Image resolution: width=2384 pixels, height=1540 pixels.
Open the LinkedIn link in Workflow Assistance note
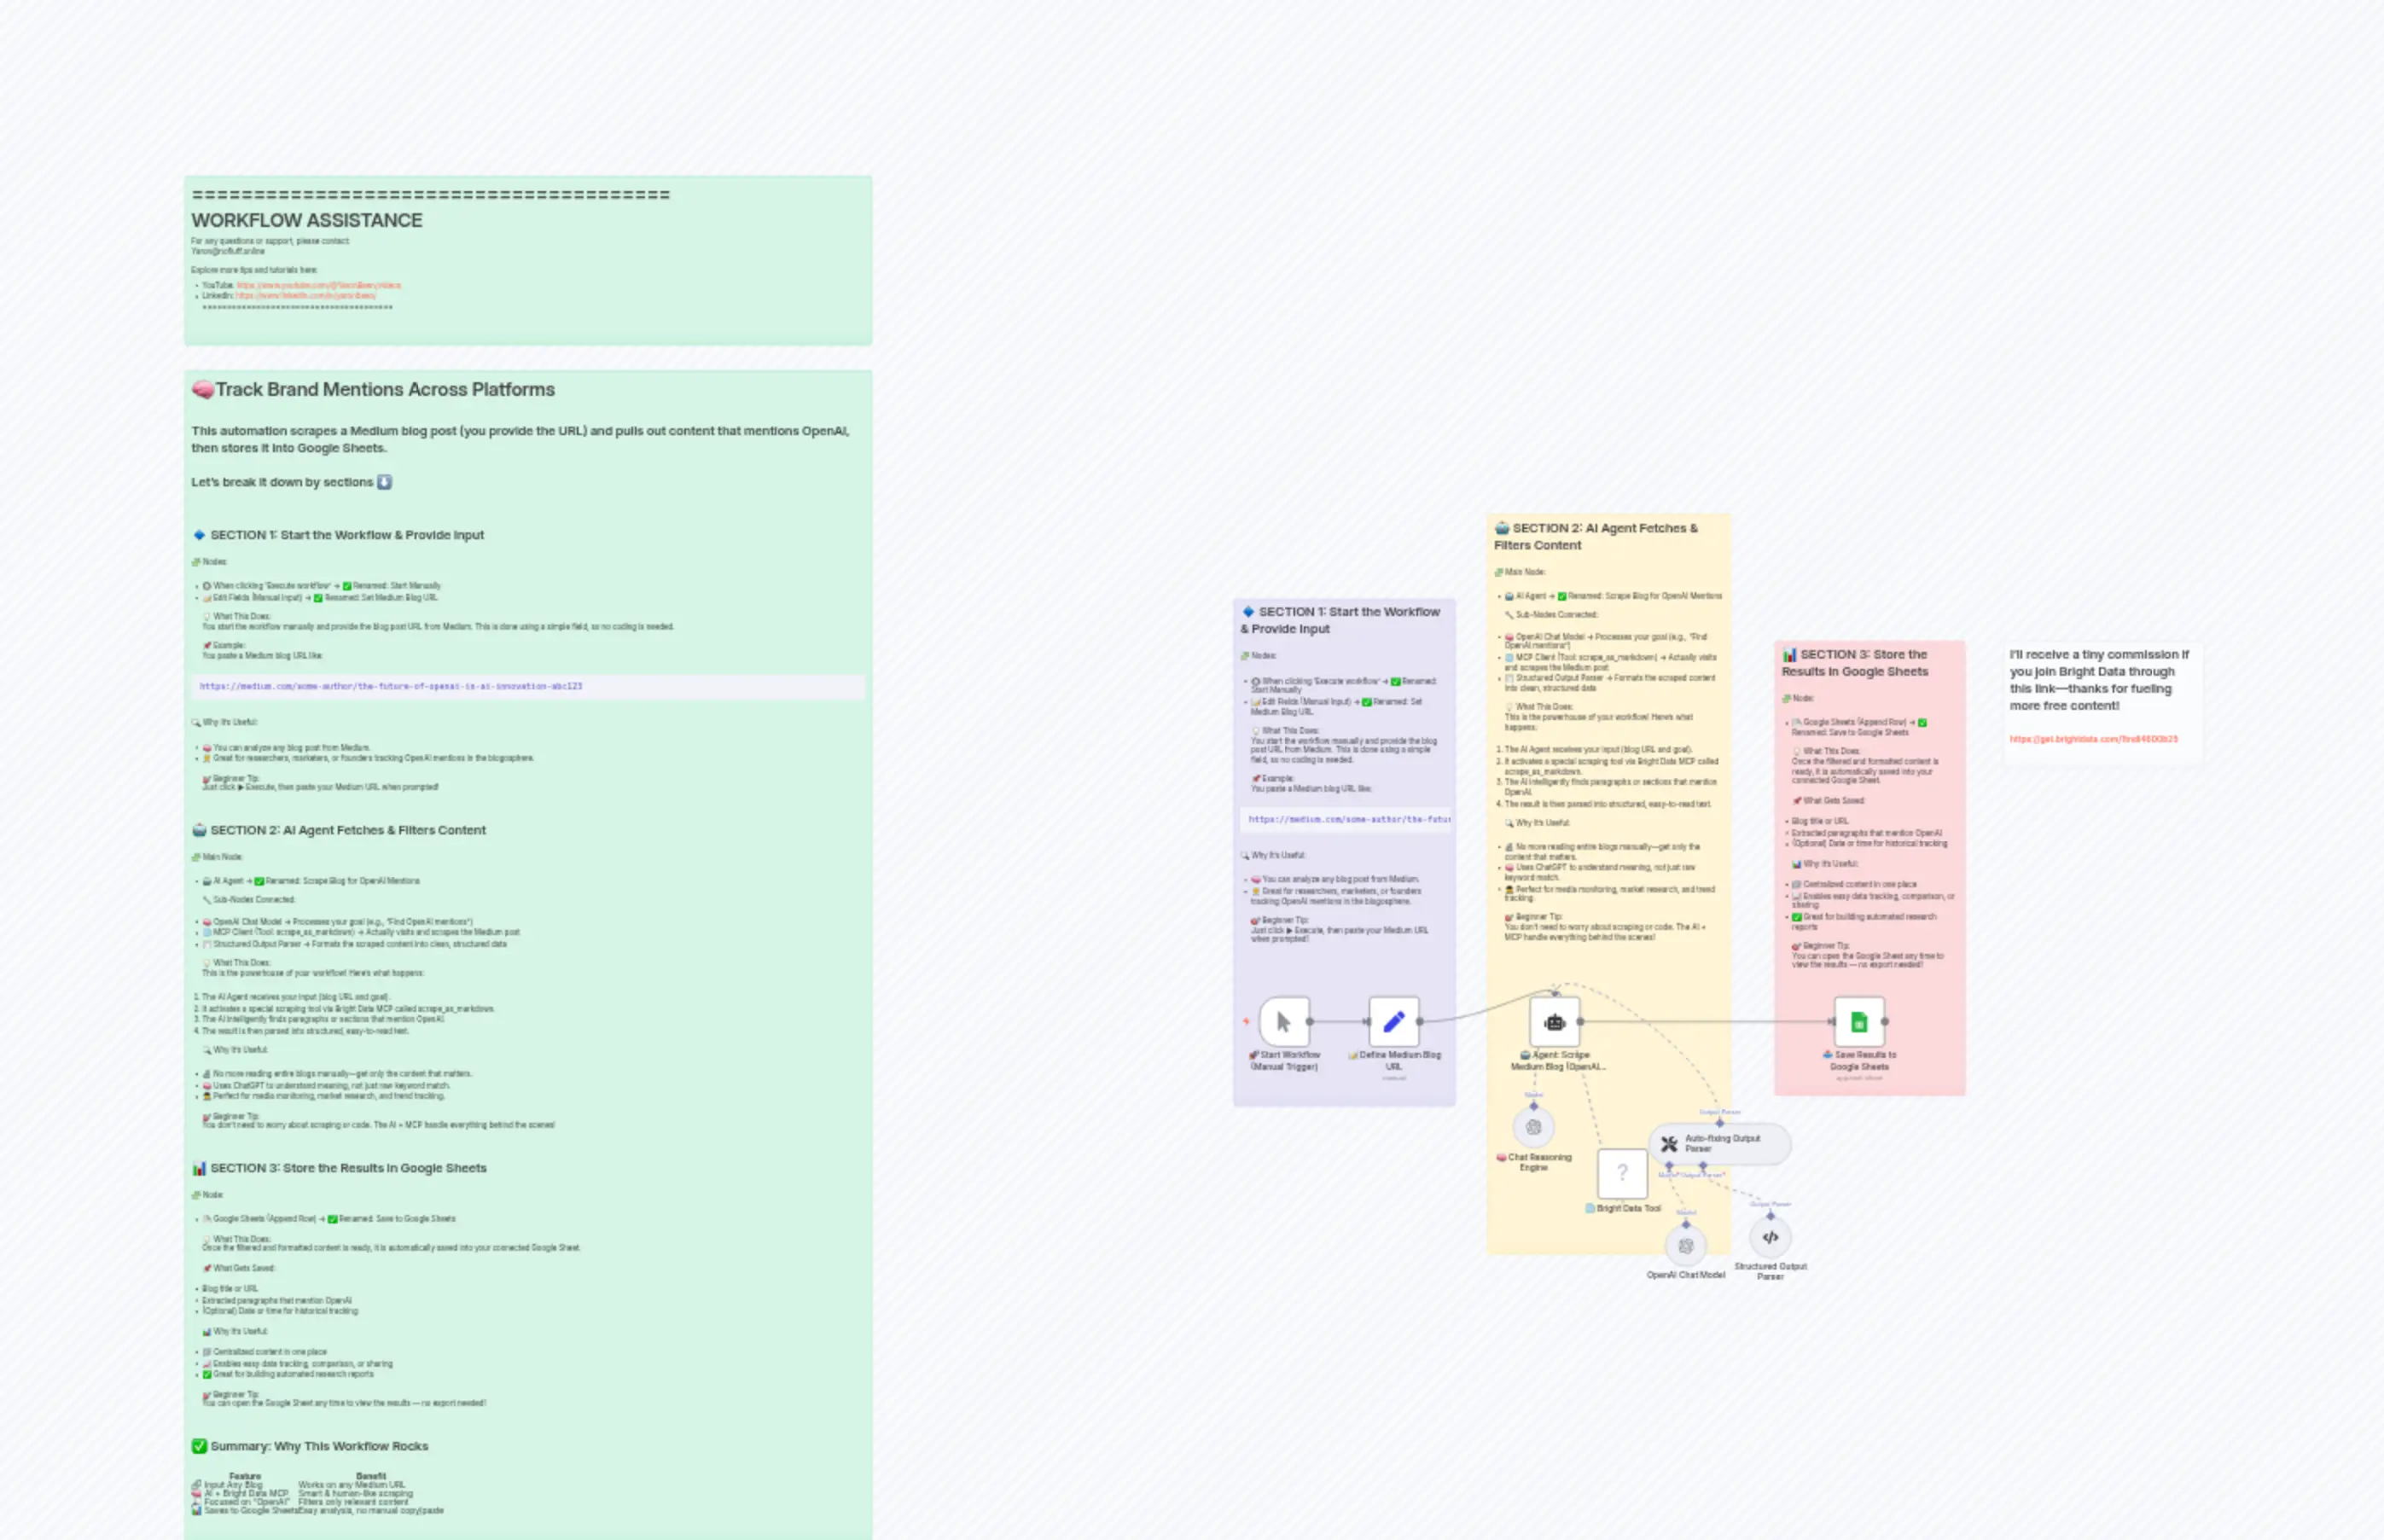coord(305,296)
